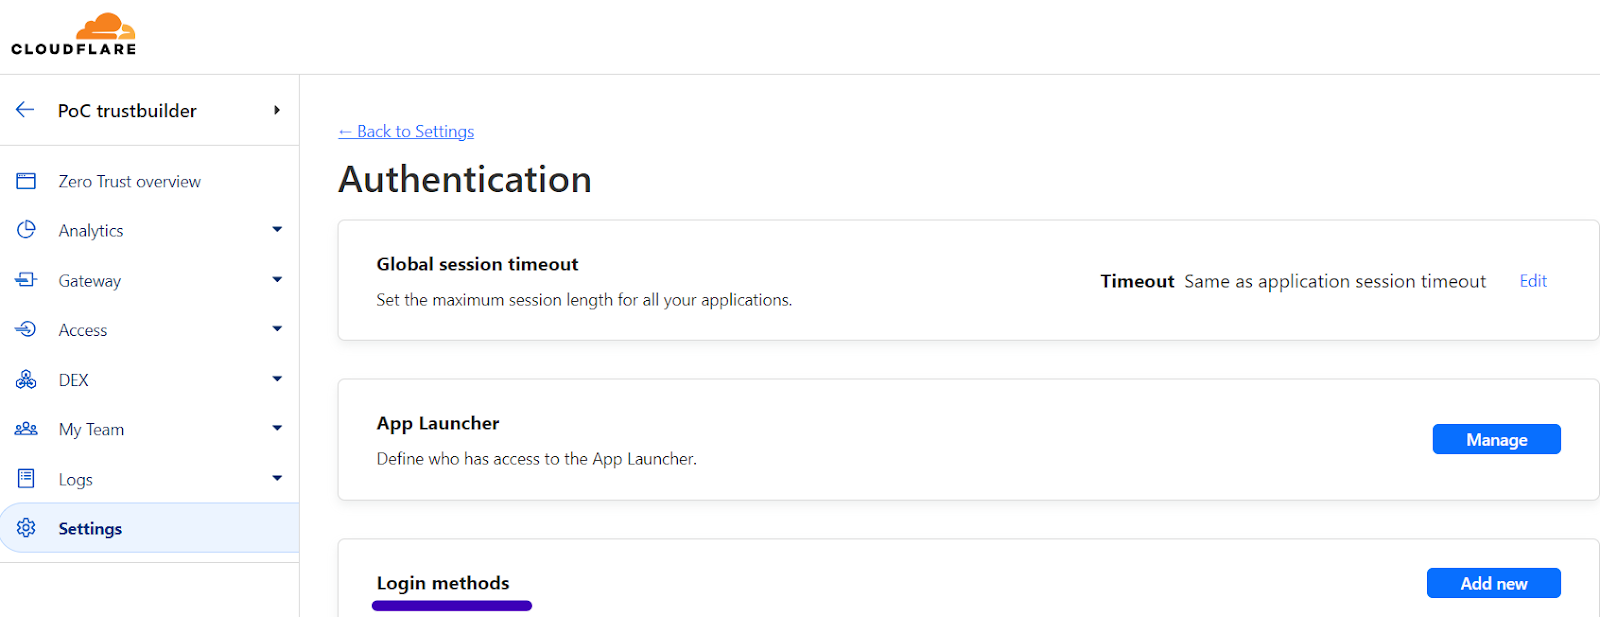Viewport: 1600px width, 617px height.
Task: Select Settings in the sidebar
Action: pos(90,528)
